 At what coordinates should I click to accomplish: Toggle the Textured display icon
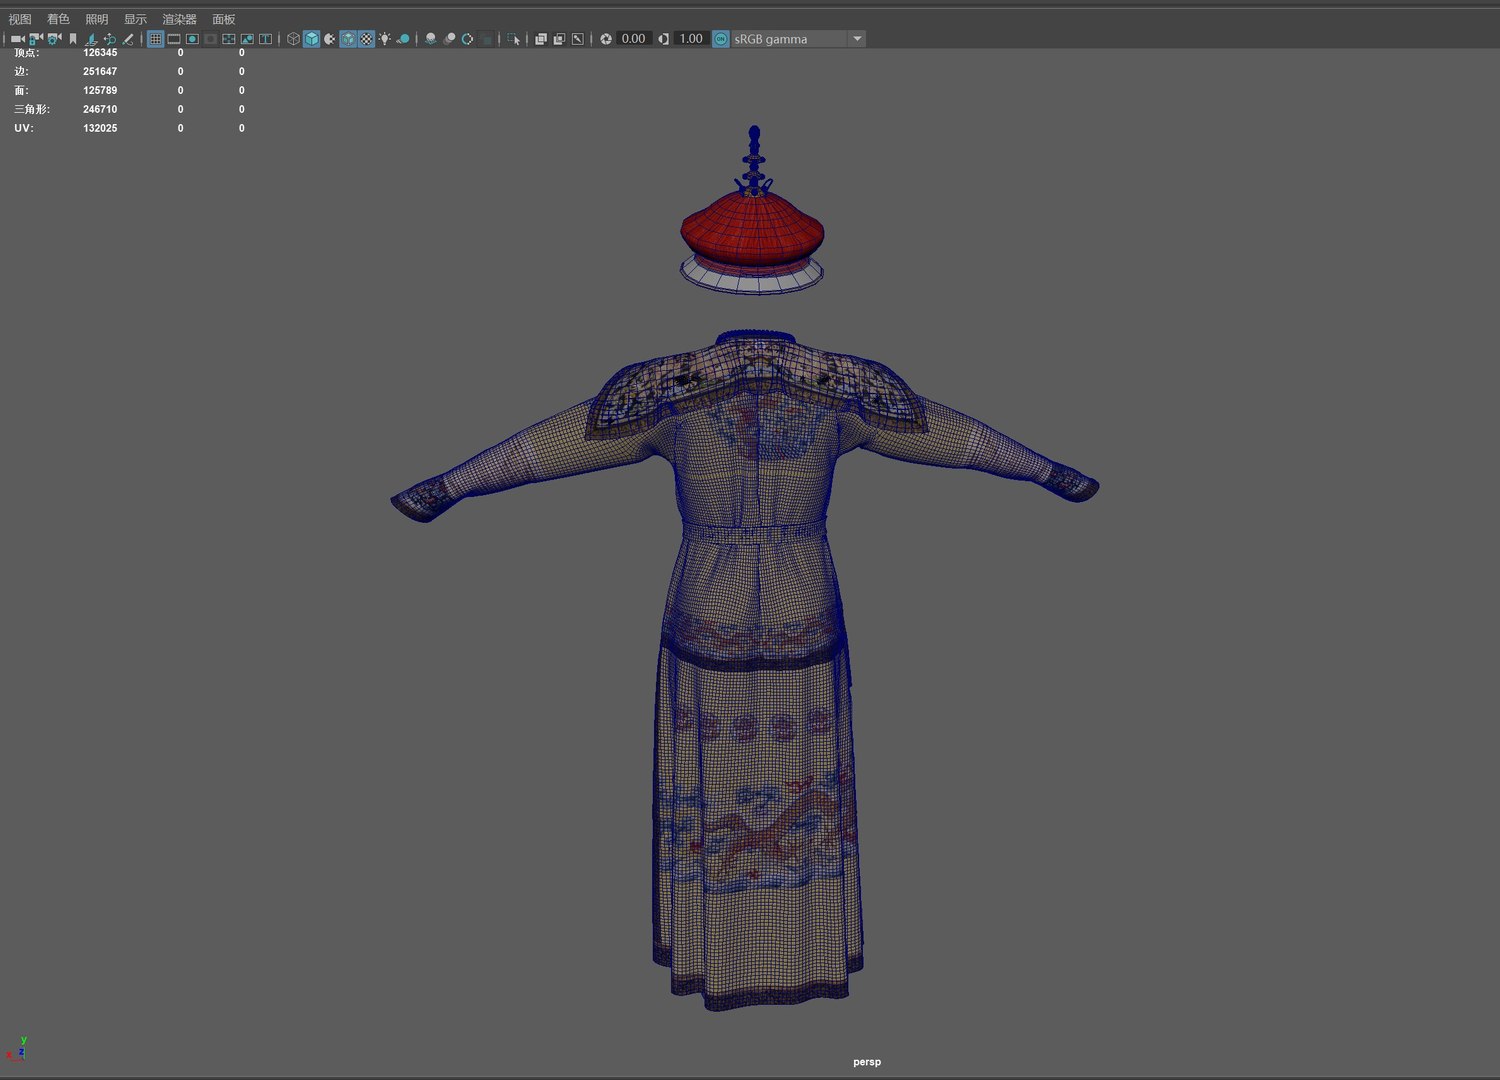(x=366, y=39)
